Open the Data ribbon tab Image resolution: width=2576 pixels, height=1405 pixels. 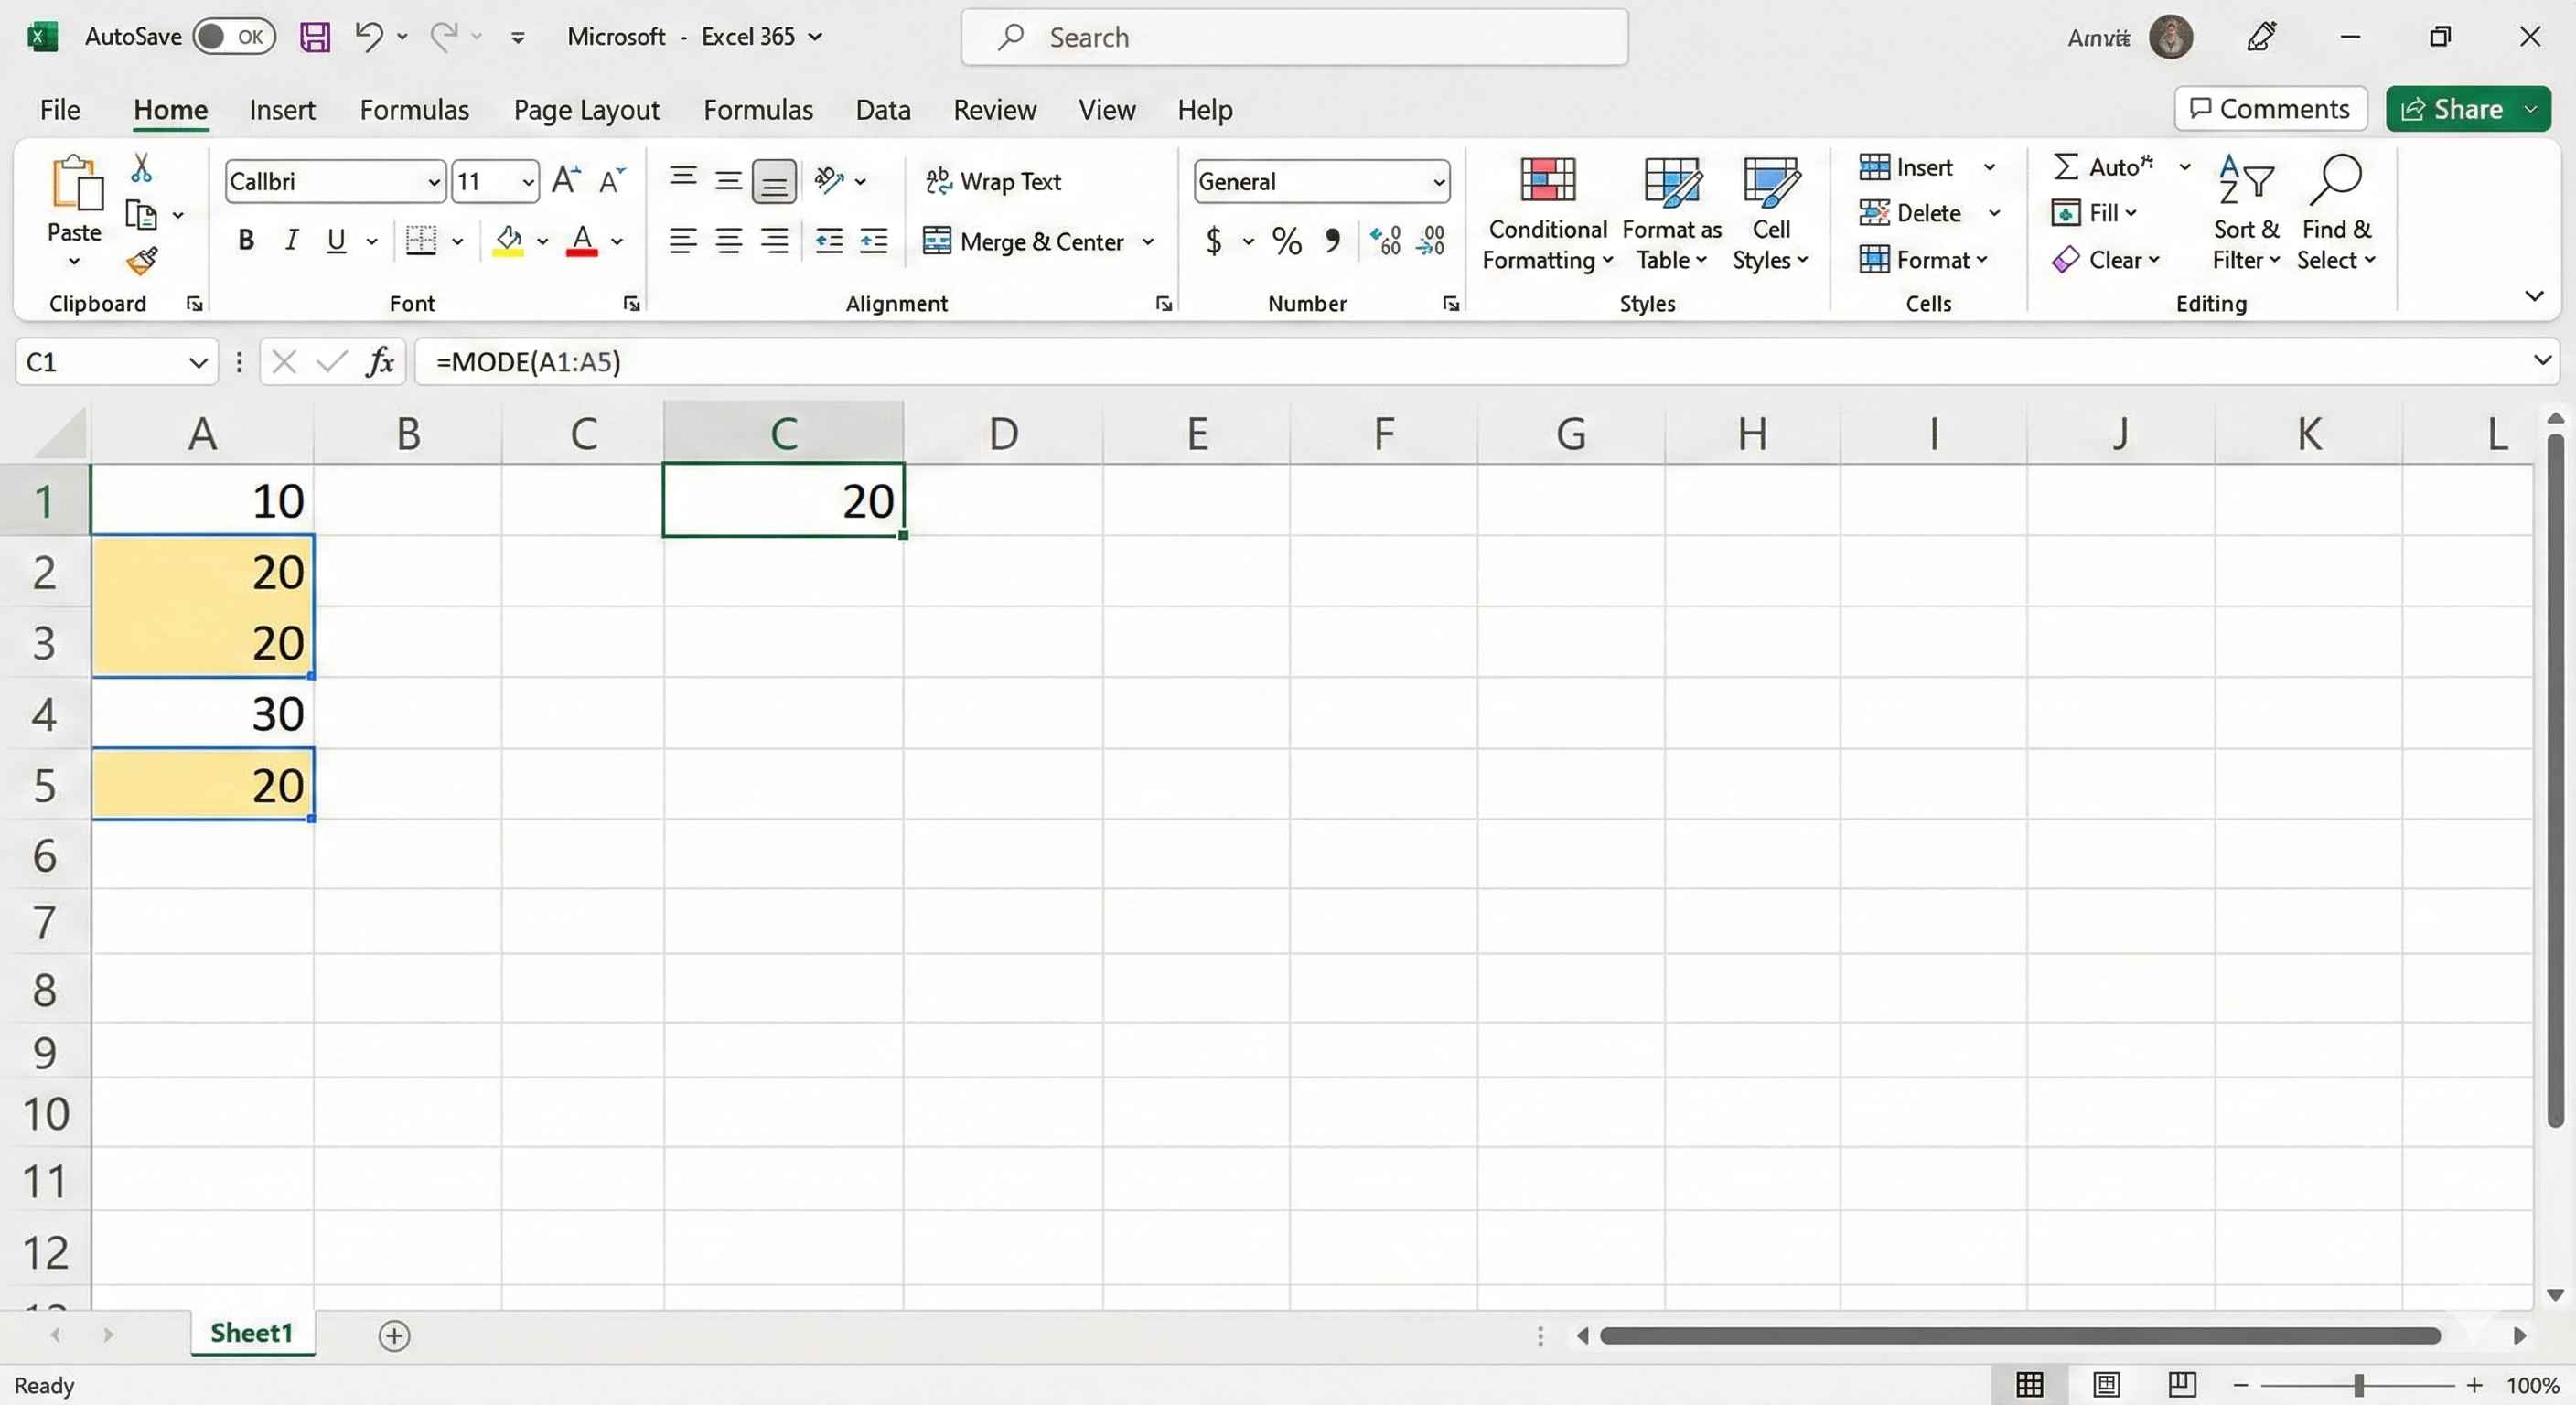coord(882,110)
